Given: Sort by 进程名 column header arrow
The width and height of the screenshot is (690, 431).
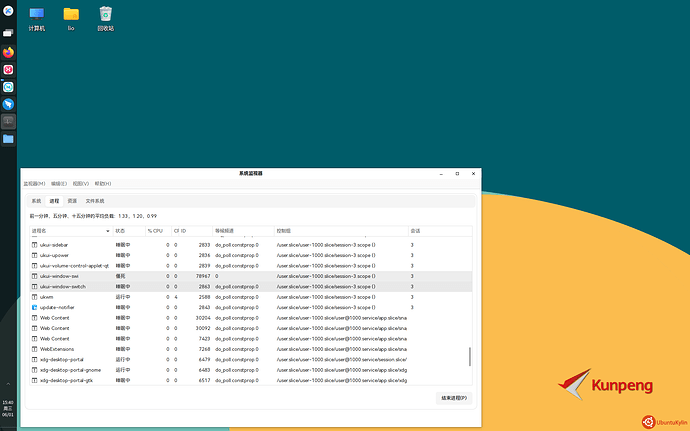Looking at the screenshot, I should point(107,230).
